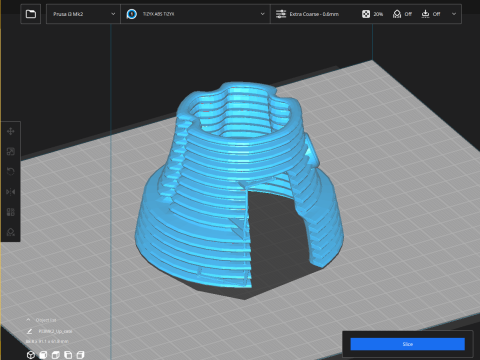
Task: Select the Move tool
Action: coord(11,131)
